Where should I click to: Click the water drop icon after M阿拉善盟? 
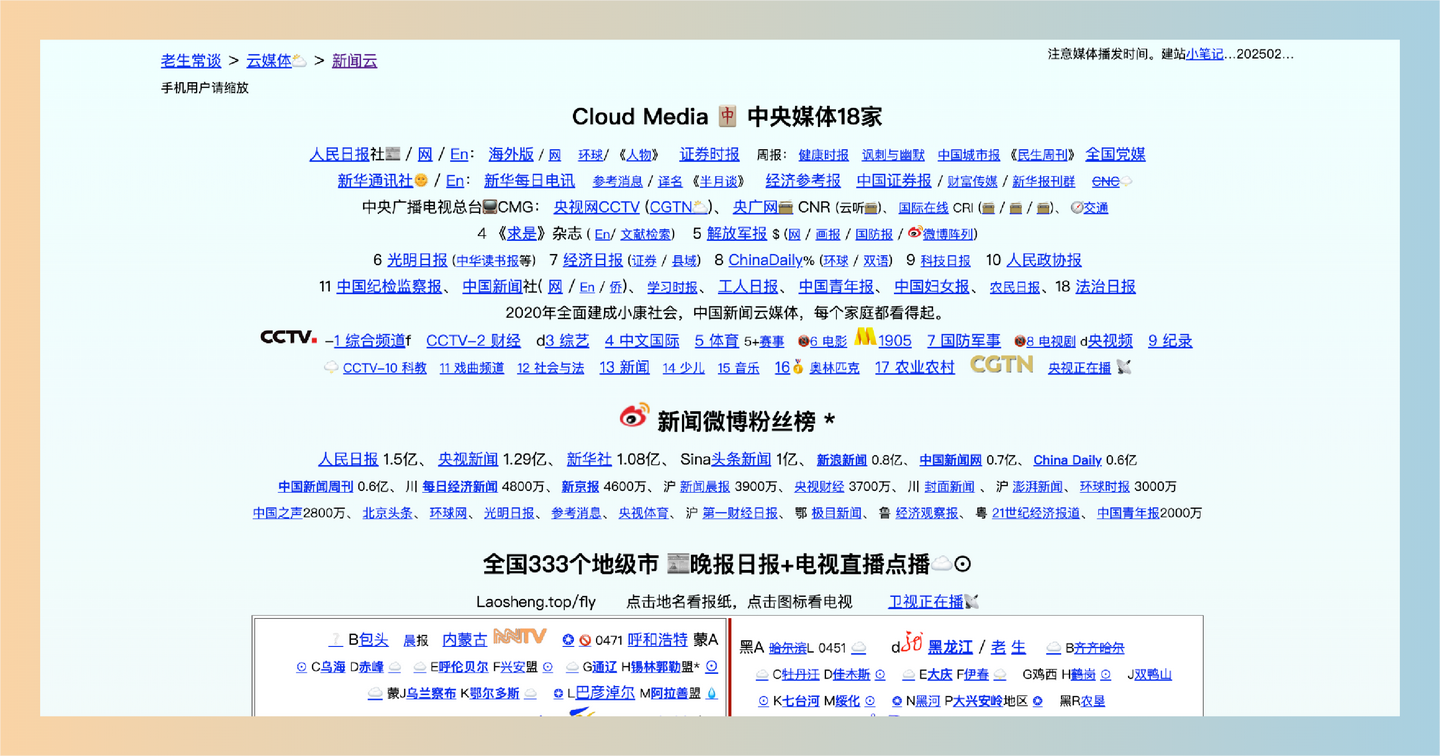[x=711, y=693]
